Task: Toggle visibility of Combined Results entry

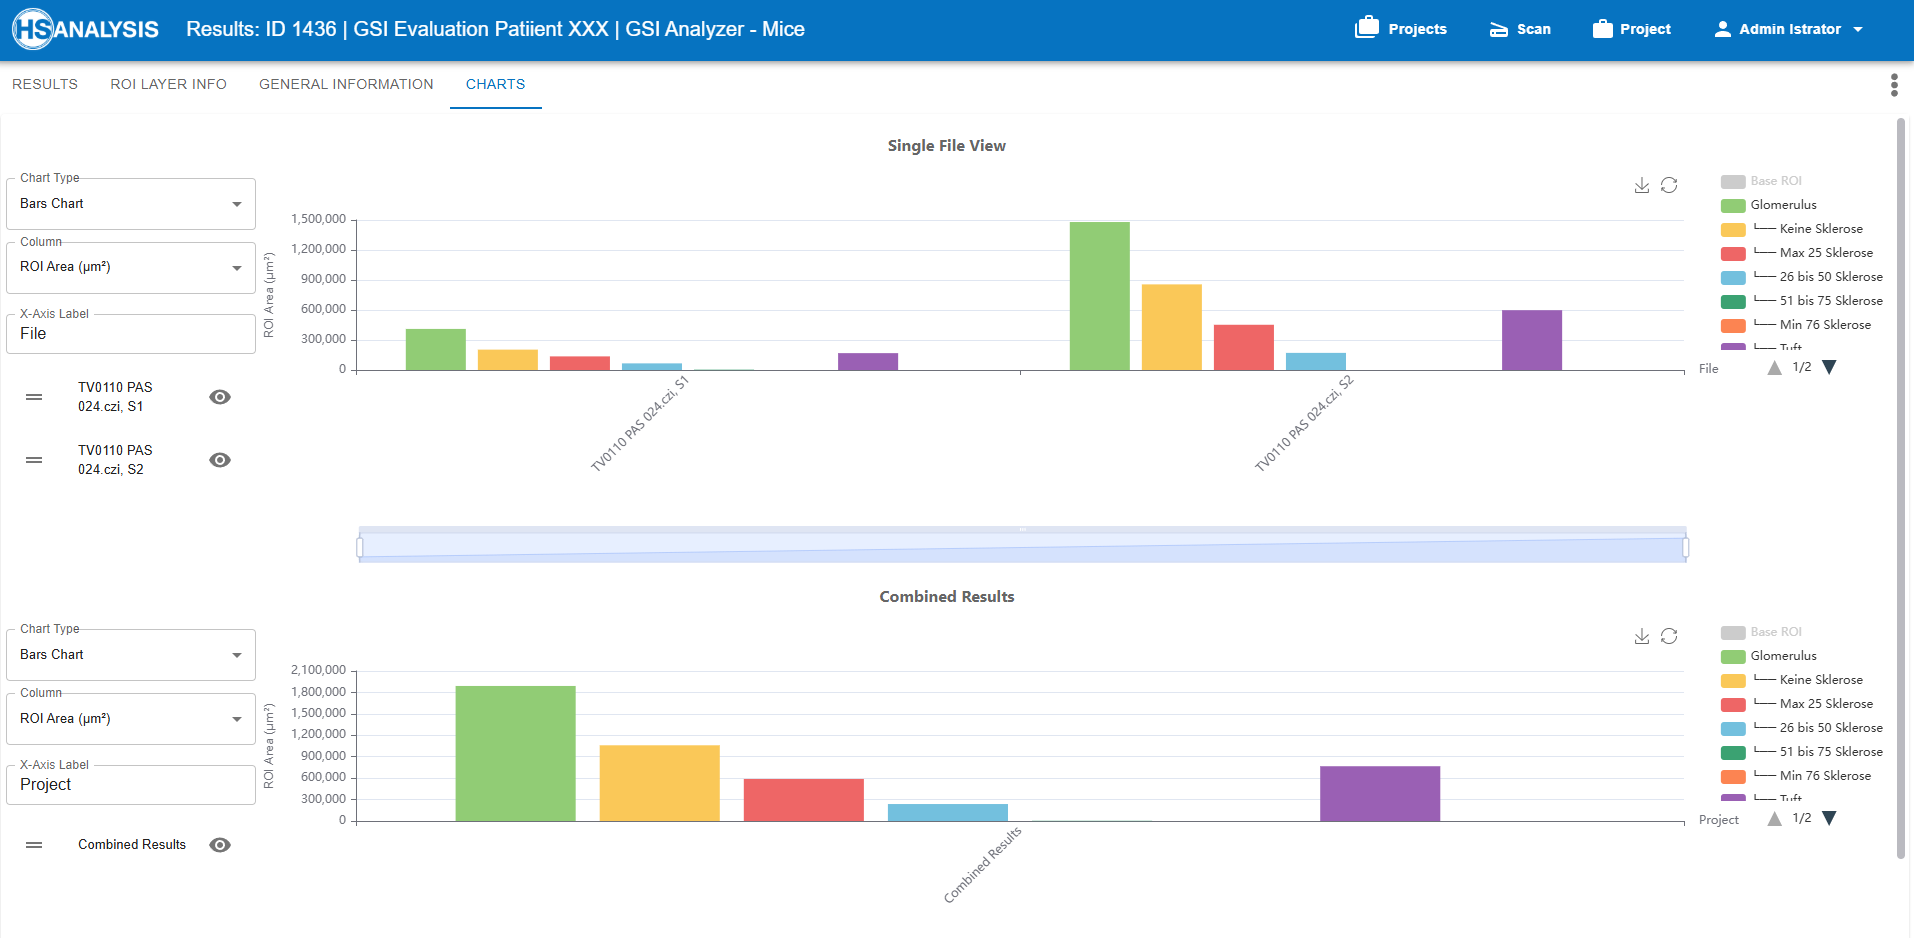Action: pyautogui.click(x=220, y=845)
